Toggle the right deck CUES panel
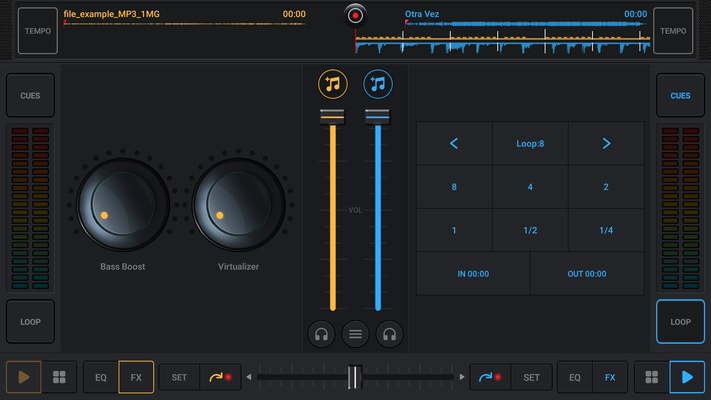Screen dimensions: 711x400 680,95
